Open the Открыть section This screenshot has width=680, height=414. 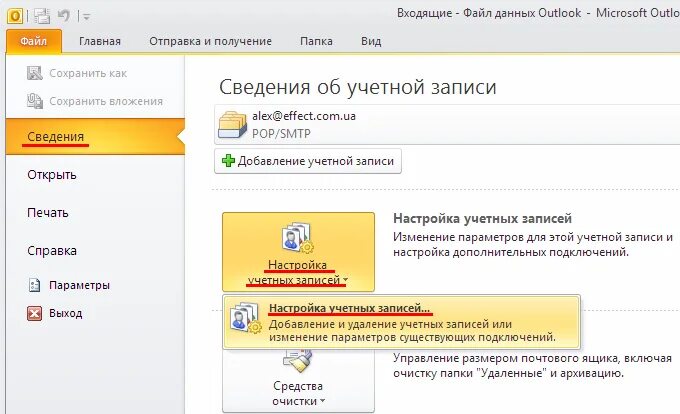[52, 175]
